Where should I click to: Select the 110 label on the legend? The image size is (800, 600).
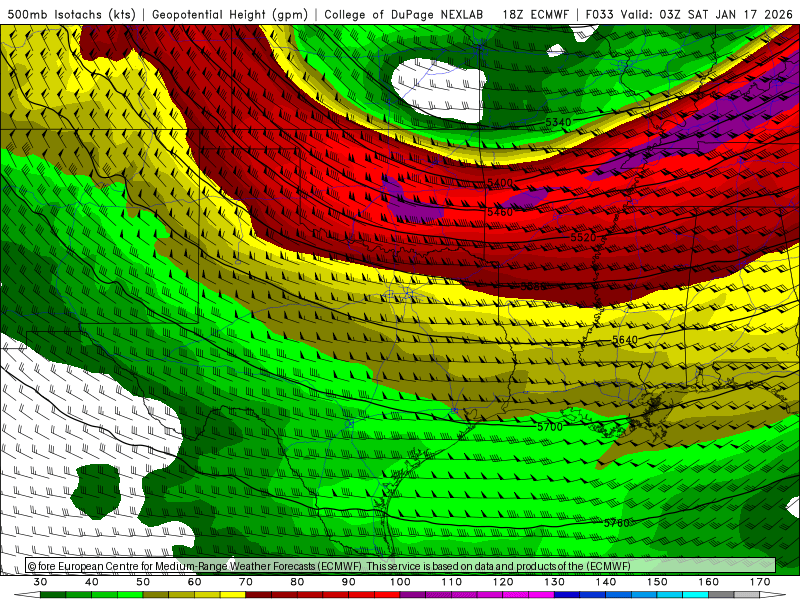pyautogui.click(x=452, y=582)
